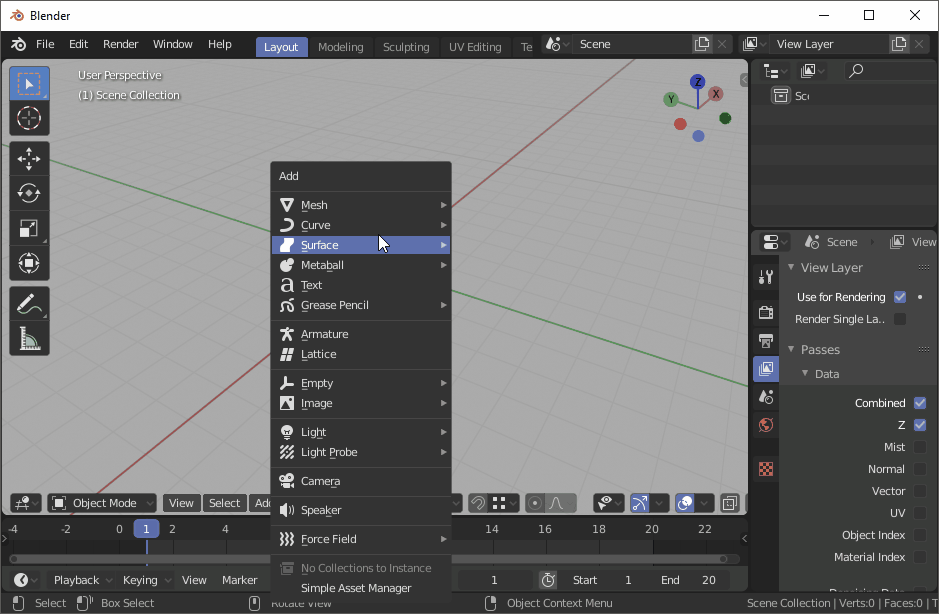Screen dimensions: 939x614
Task: Click the current frame playhead on the timeline
Action: 146,527
